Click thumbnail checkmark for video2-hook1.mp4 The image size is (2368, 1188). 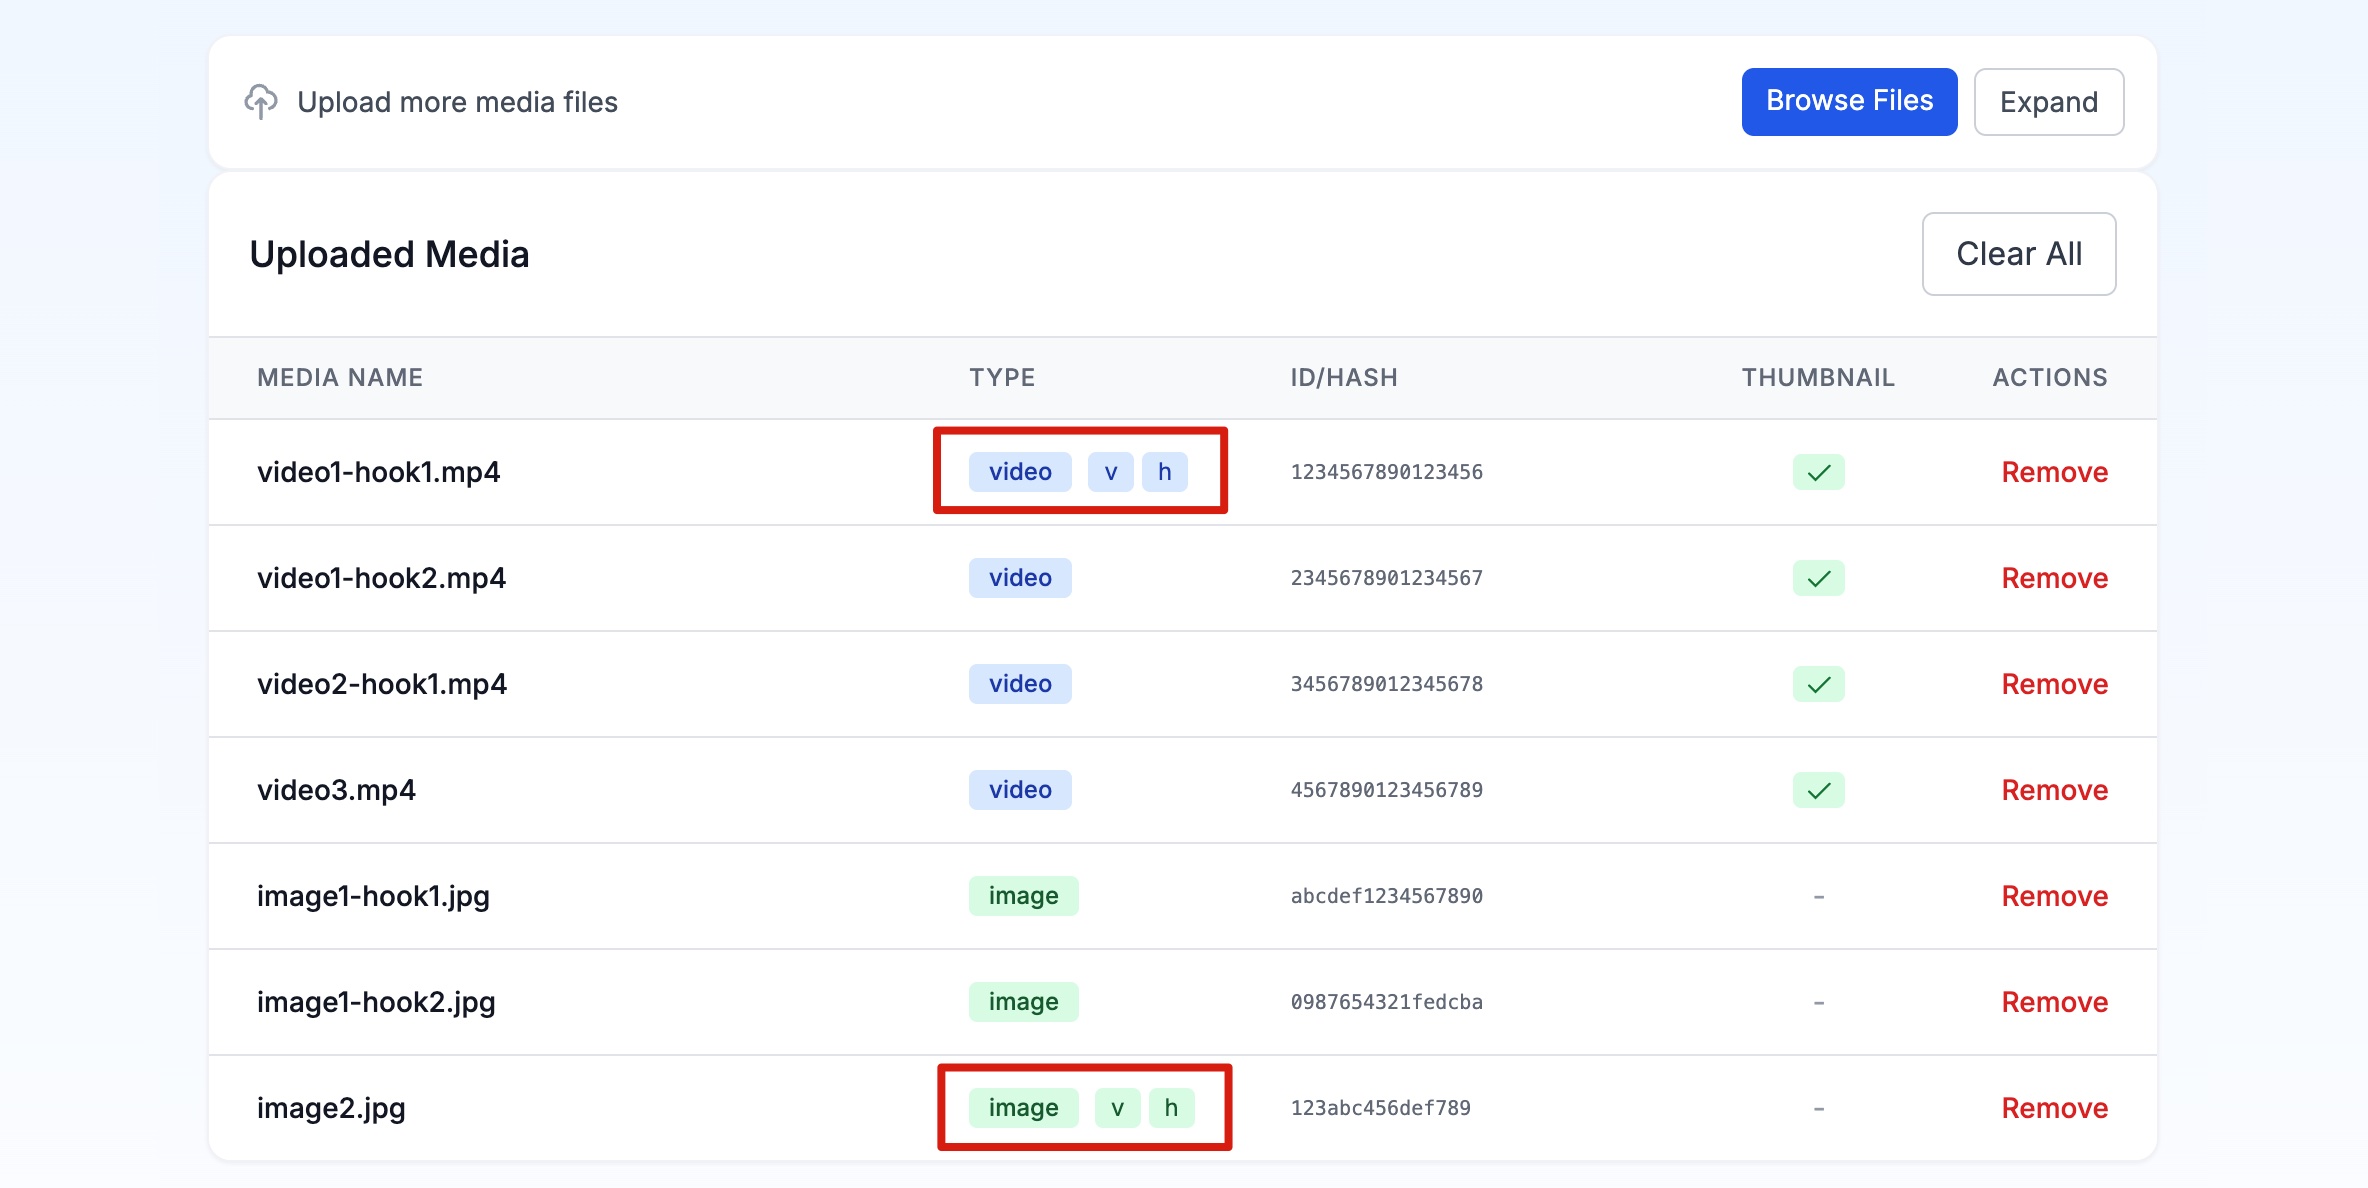1818,684
